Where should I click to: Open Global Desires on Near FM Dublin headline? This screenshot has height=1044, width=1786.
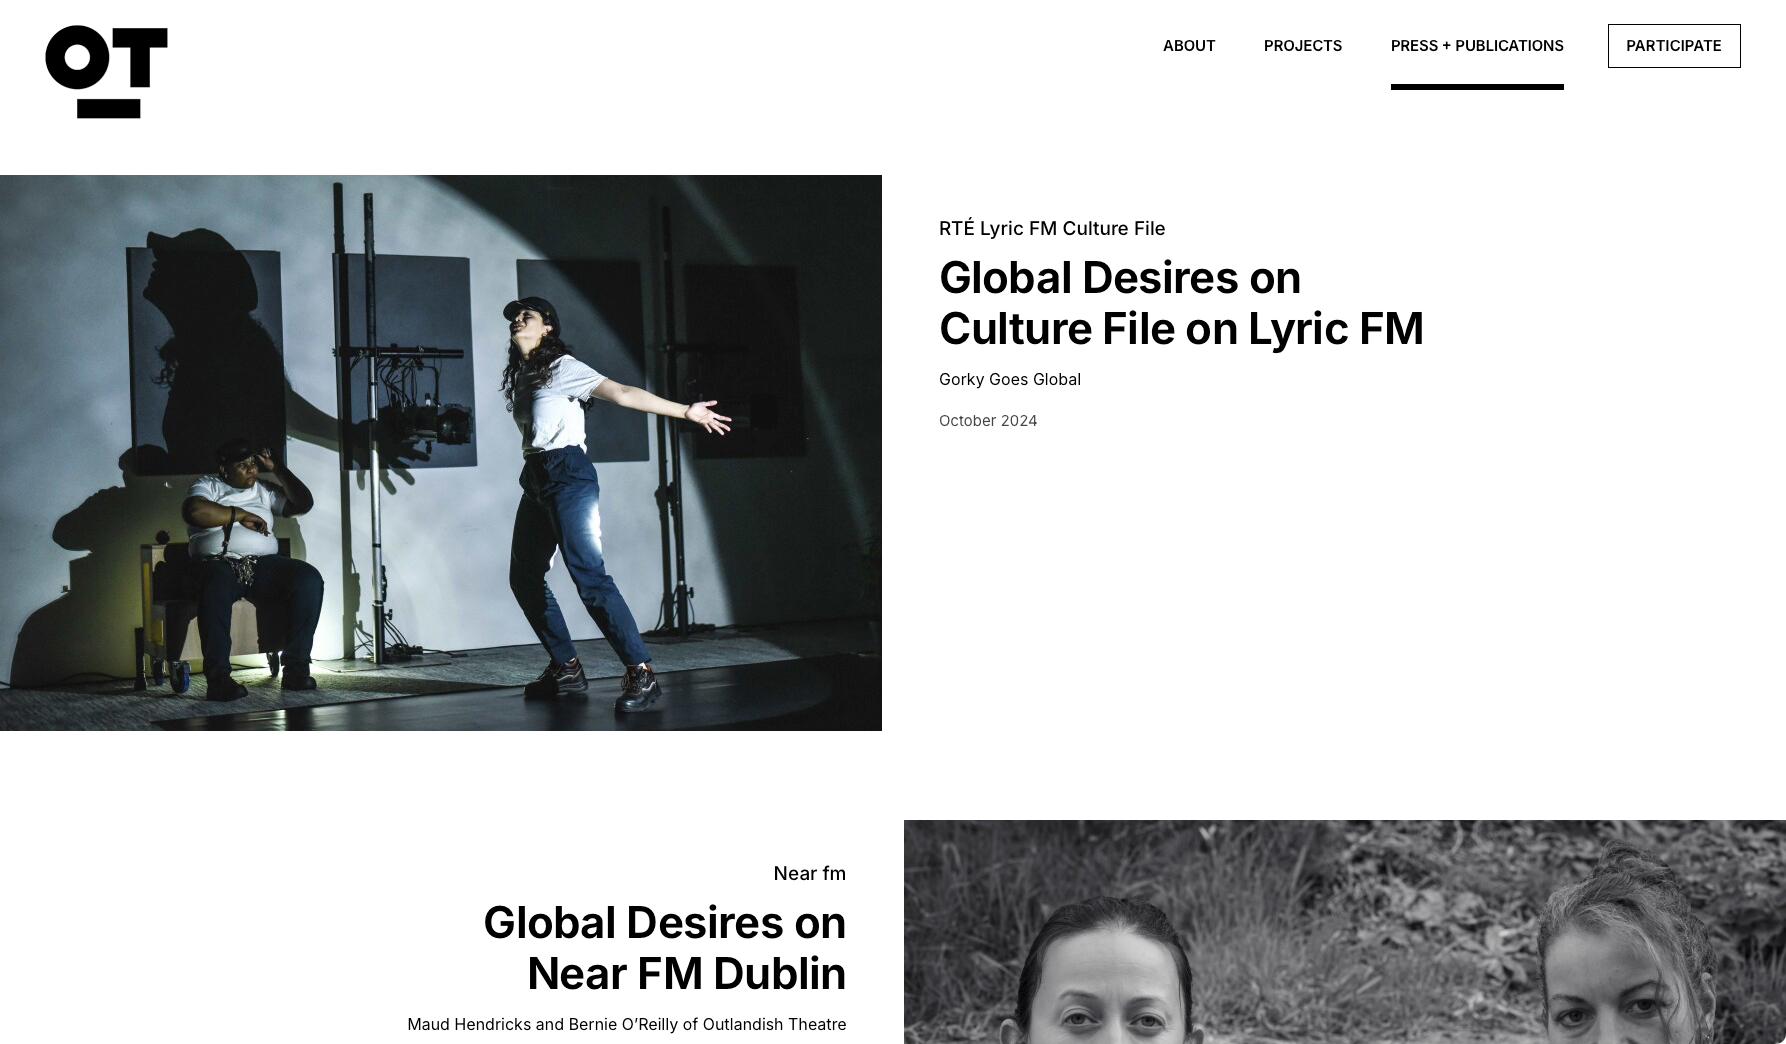pos(664,948)
